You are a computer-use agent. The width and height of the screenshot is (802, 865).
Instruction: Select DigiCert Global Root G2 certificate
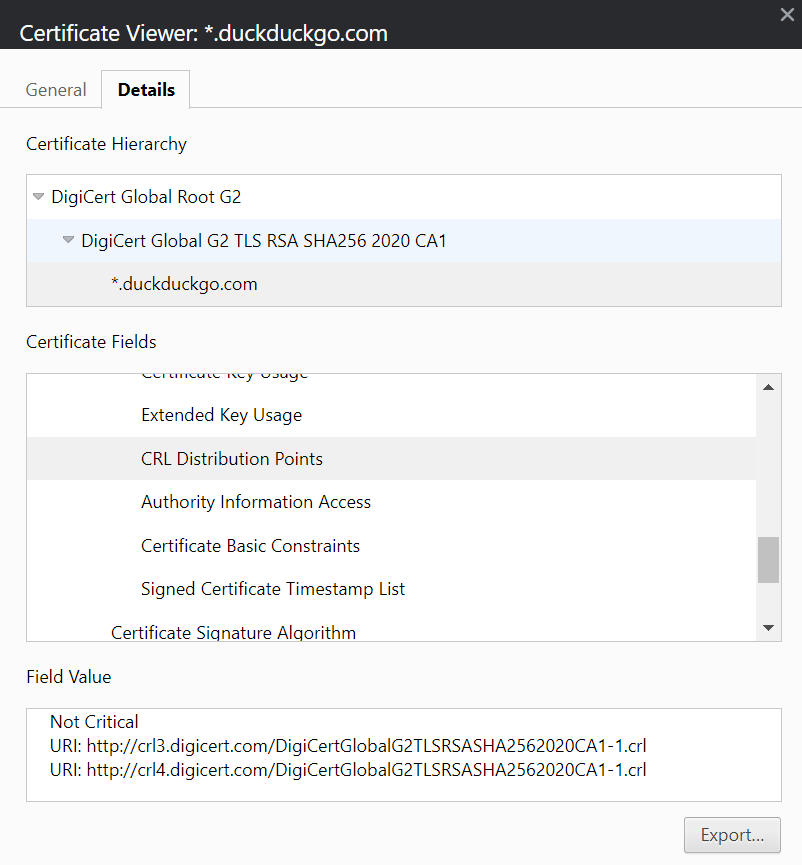[404, 197]
